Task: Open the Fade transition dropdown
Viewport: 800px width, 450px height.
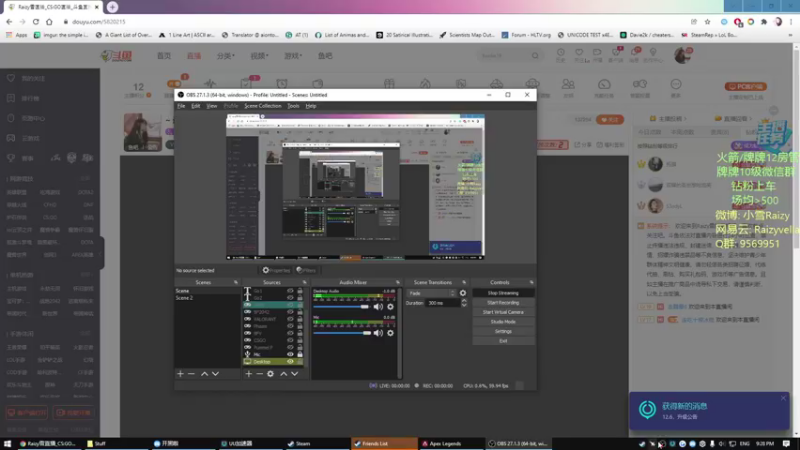Action: point(432,293)
